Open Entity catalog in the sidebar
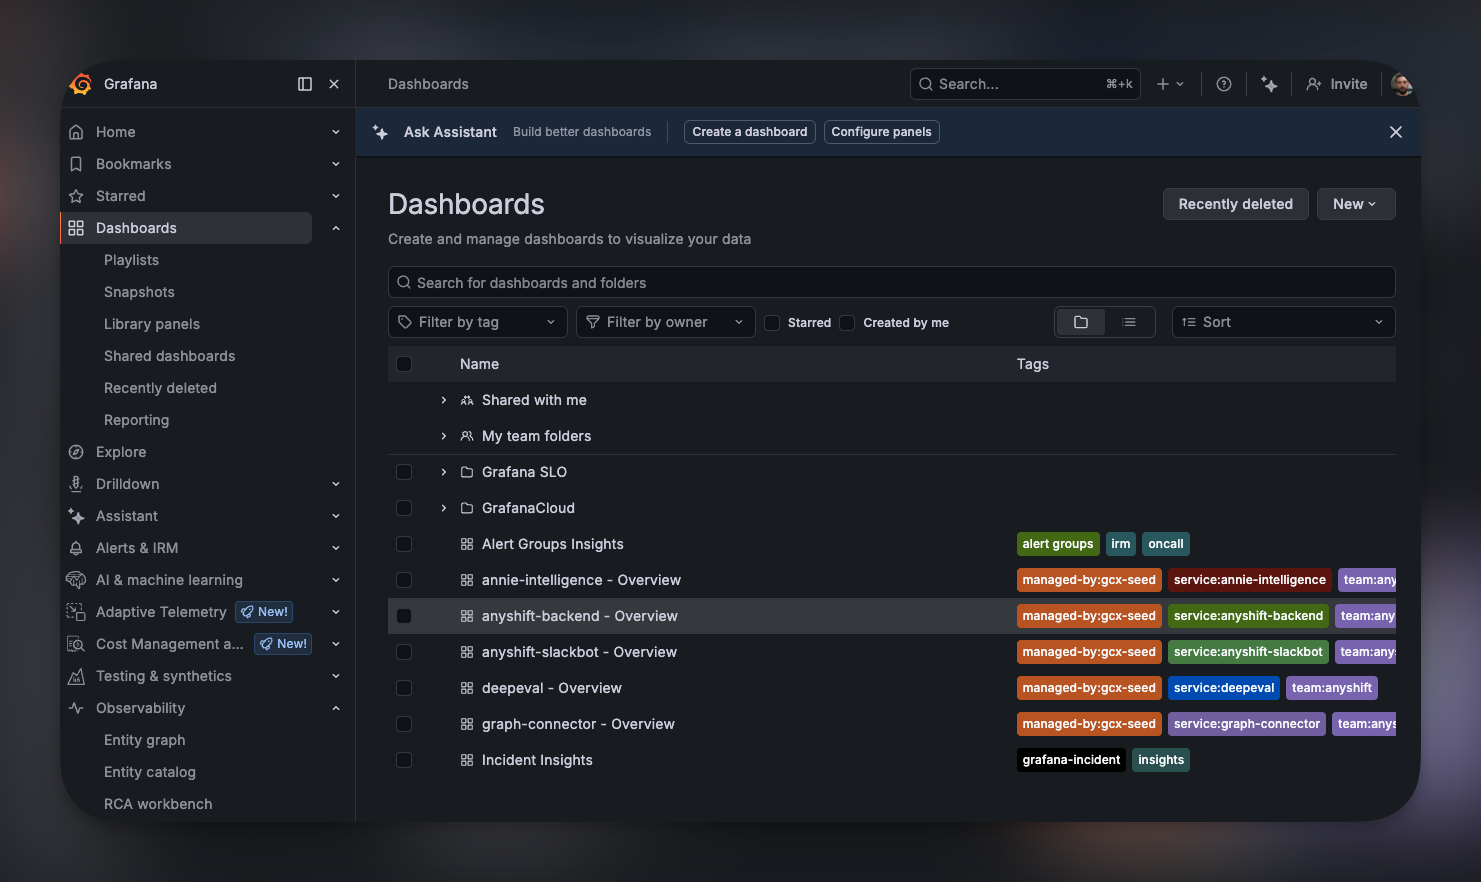The image size is (1481, 882). pyautogui.click(x=150, y=772)
